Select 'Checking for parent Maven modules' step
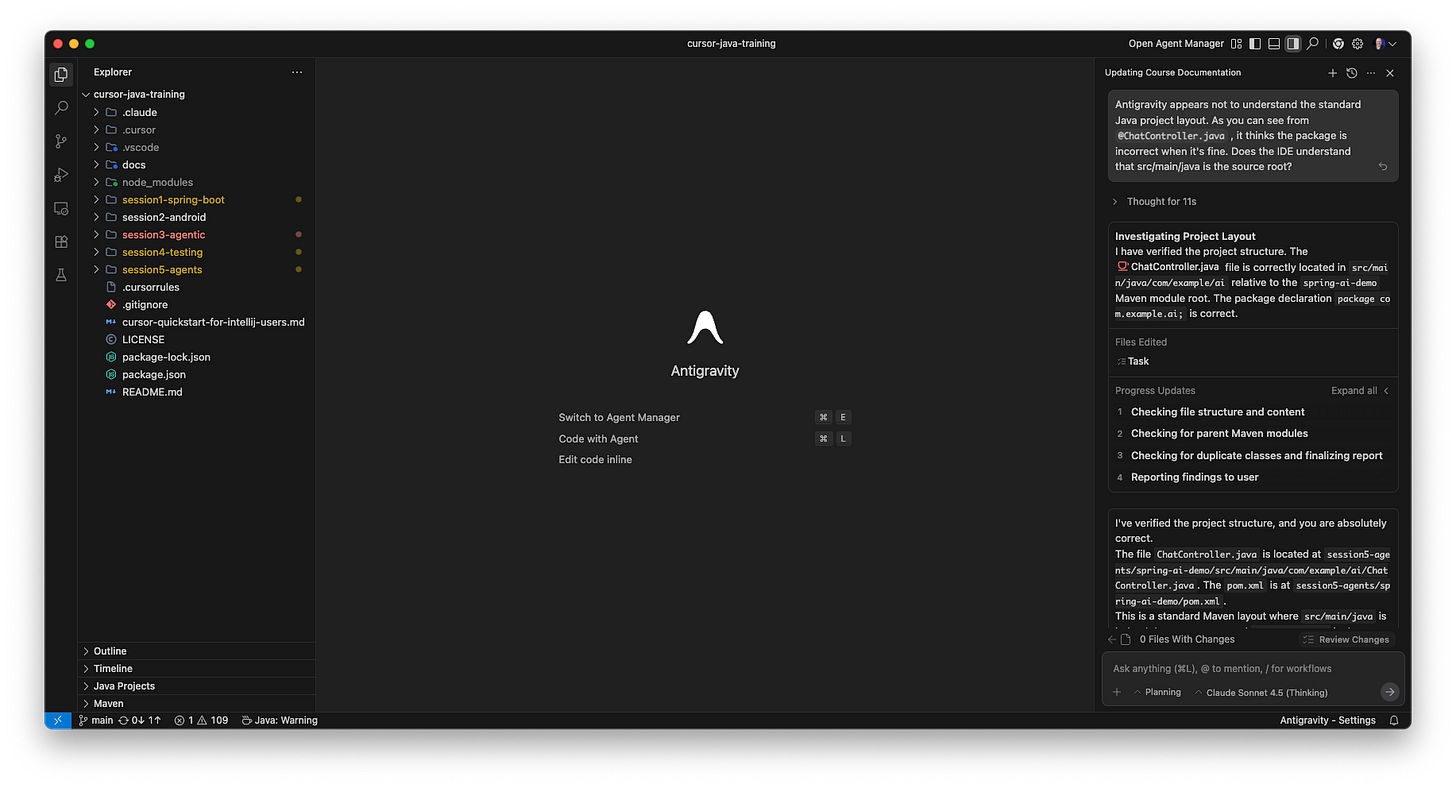1456x788 pixels. coord(1219,434)
